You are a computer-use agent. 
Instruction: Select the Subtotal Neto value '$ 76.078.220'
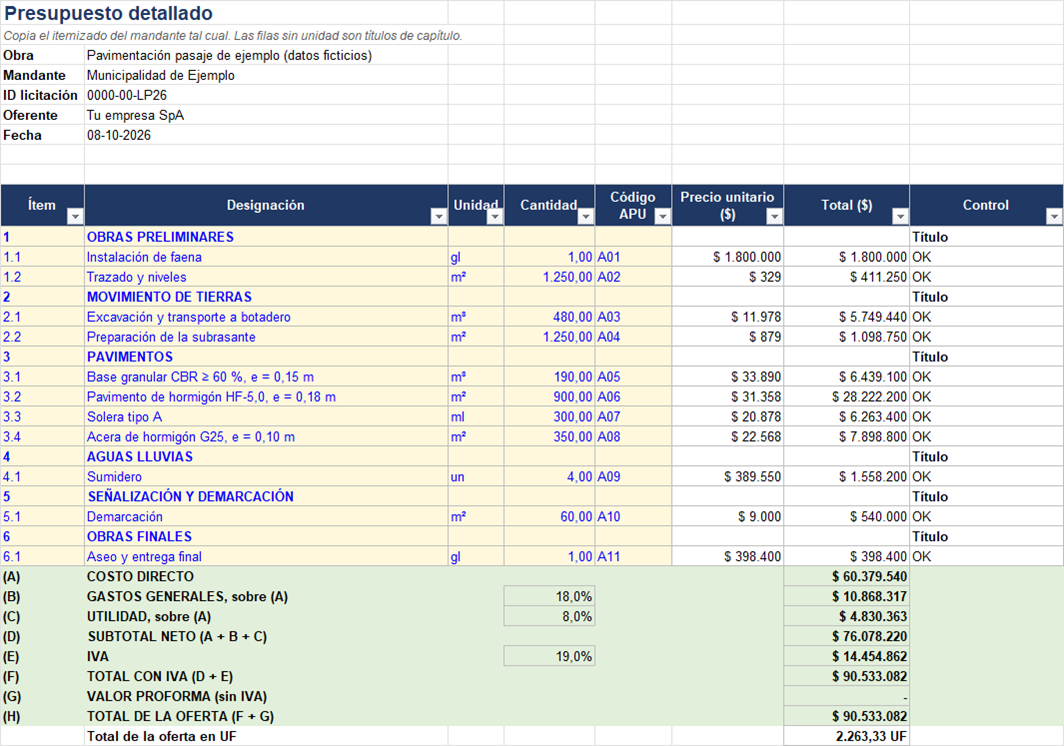pos(847,636)
